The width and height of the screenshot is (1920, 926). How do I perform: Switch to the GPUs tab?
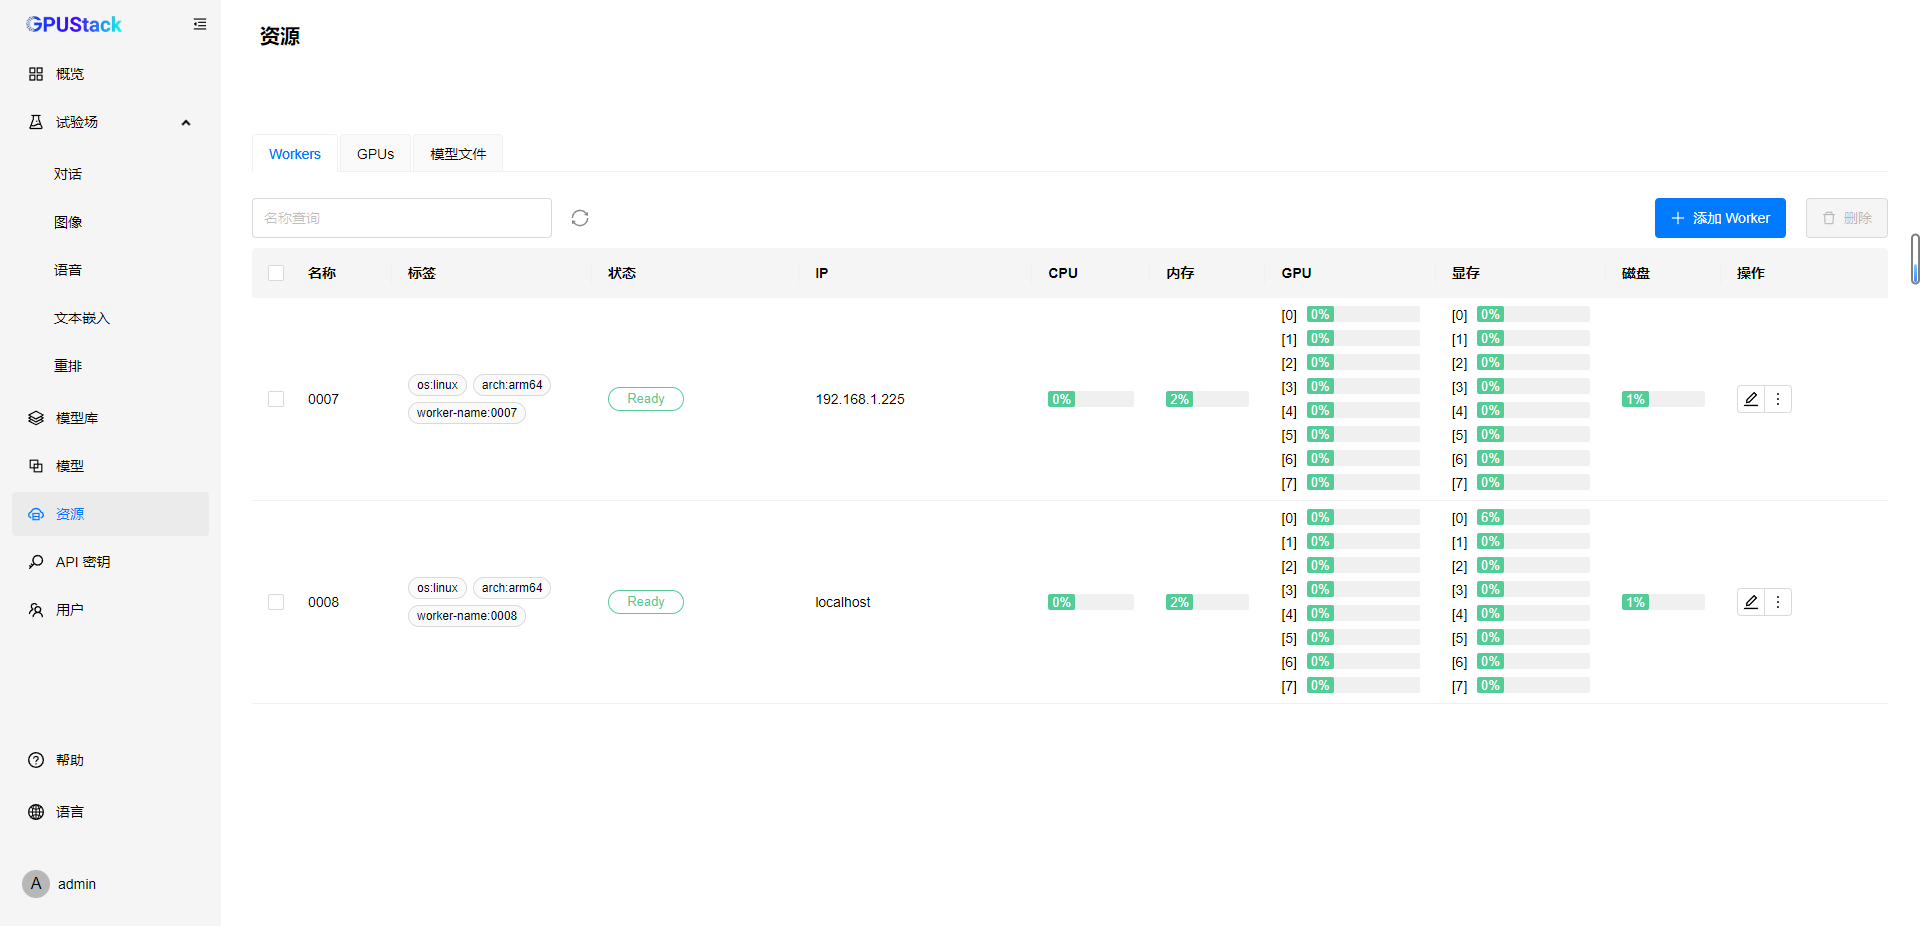pyautogui.click(x=376, y=154)
